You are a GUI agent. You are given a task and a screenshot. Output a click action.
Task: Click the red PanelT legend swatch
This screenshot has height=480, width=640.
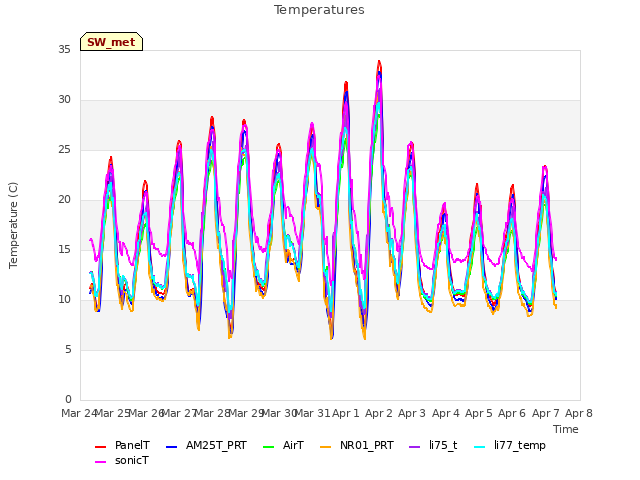tap(100, 447)
